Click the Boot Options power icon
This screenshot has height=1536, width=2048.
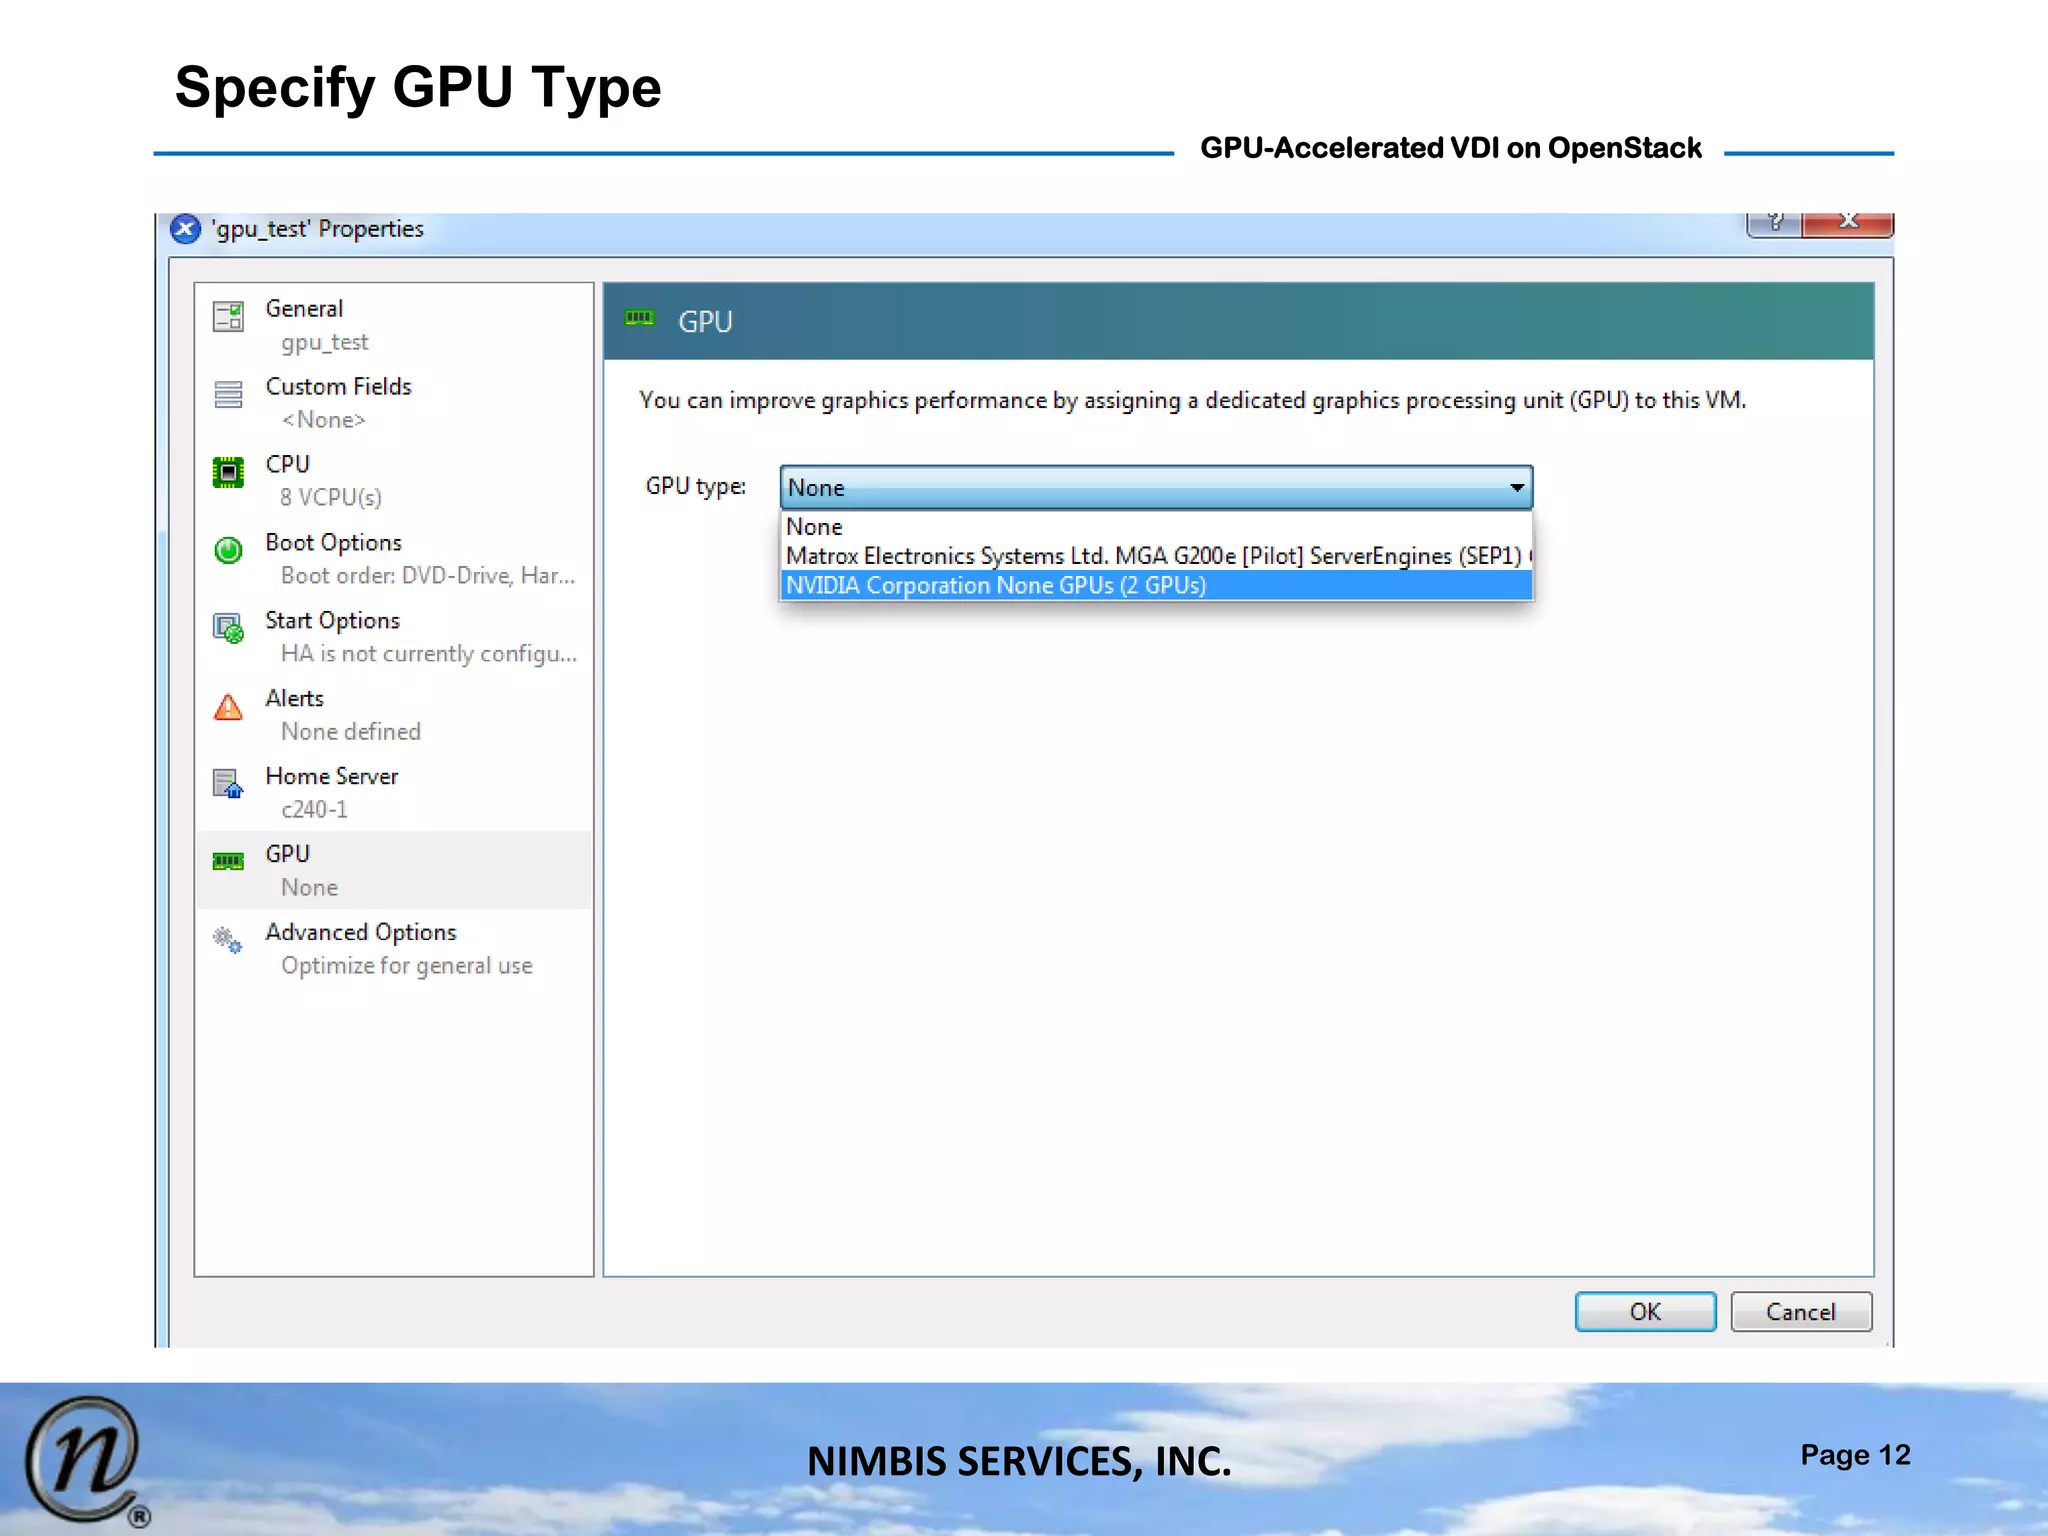228,550
